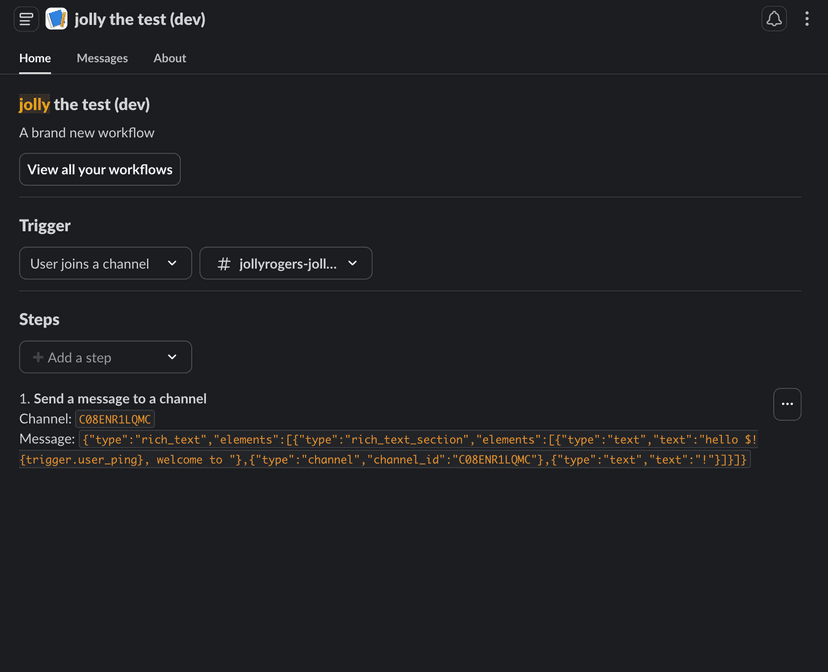Select the Send a message to a channel step
This screenshot has width=828, height=672.
[120, 398]
